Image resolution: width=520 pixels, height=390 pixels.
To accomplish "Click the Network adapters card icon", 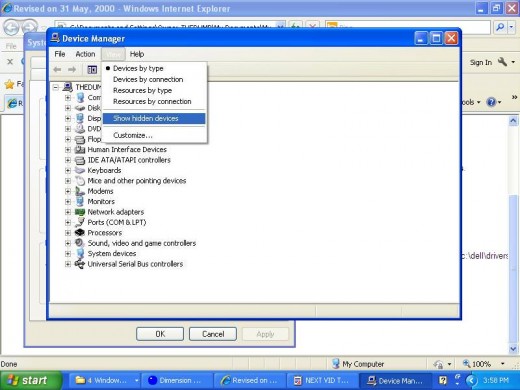I will 80,212.
